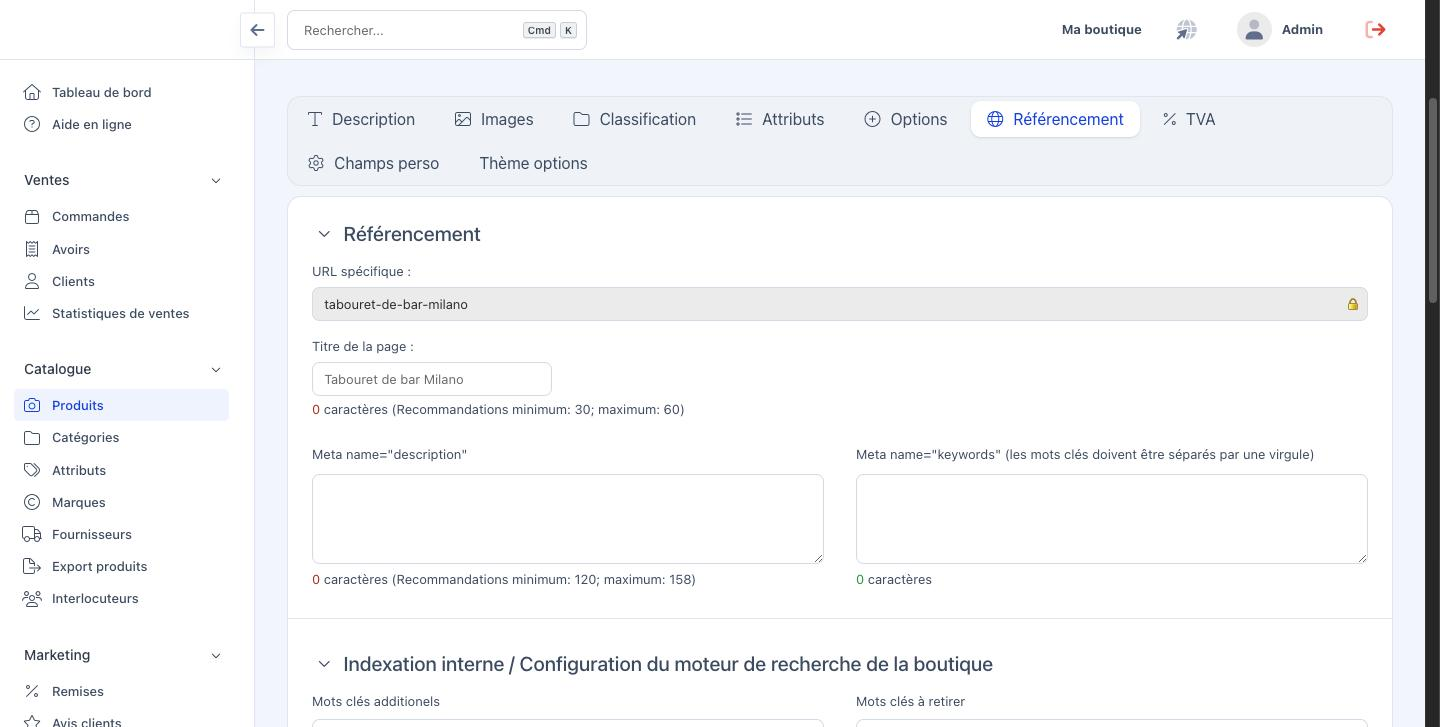Click the Commandes box icon
This screenshot has width=1440, height=727.
coord(32,216)
